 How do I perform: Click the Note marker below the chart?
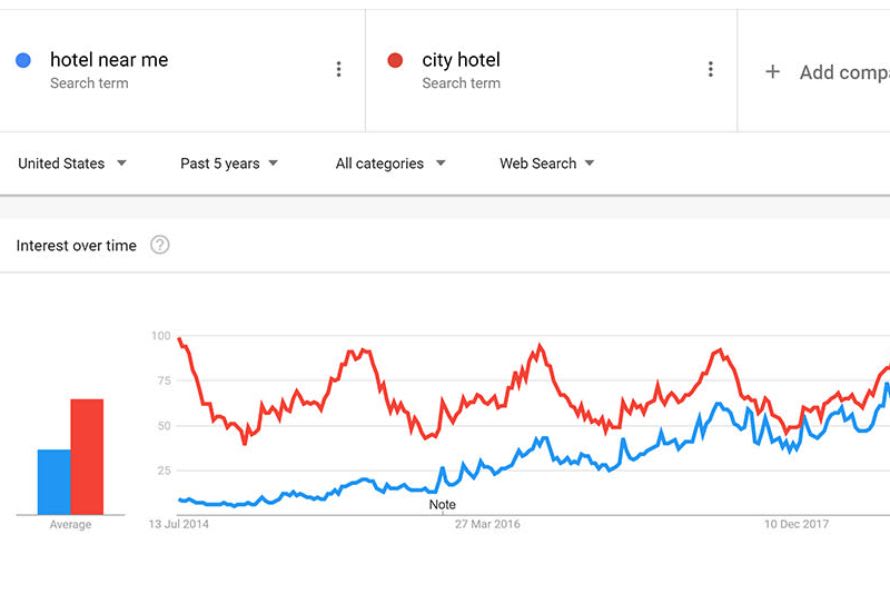441,505
